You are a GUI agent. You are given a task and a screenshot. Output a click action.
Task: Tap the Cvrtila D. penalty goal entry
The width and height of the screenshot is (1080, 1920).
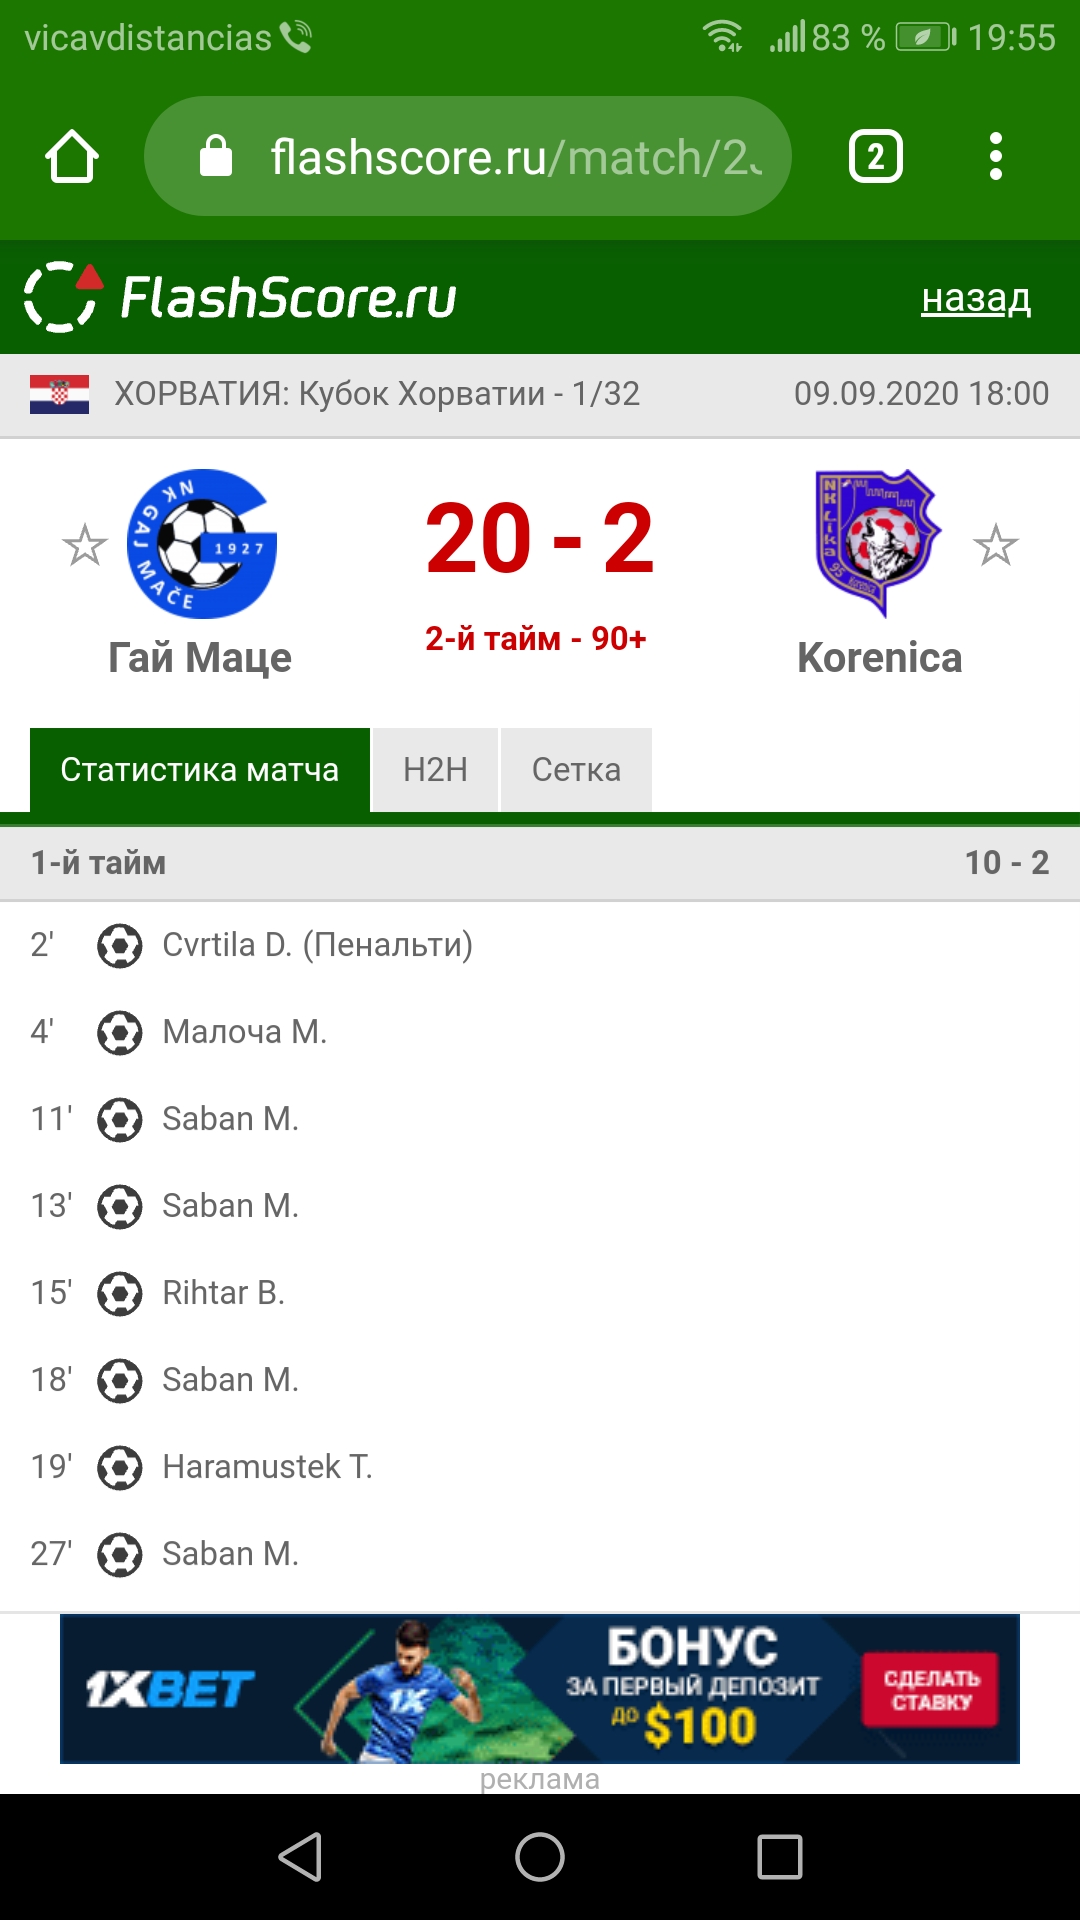point(317,945)
